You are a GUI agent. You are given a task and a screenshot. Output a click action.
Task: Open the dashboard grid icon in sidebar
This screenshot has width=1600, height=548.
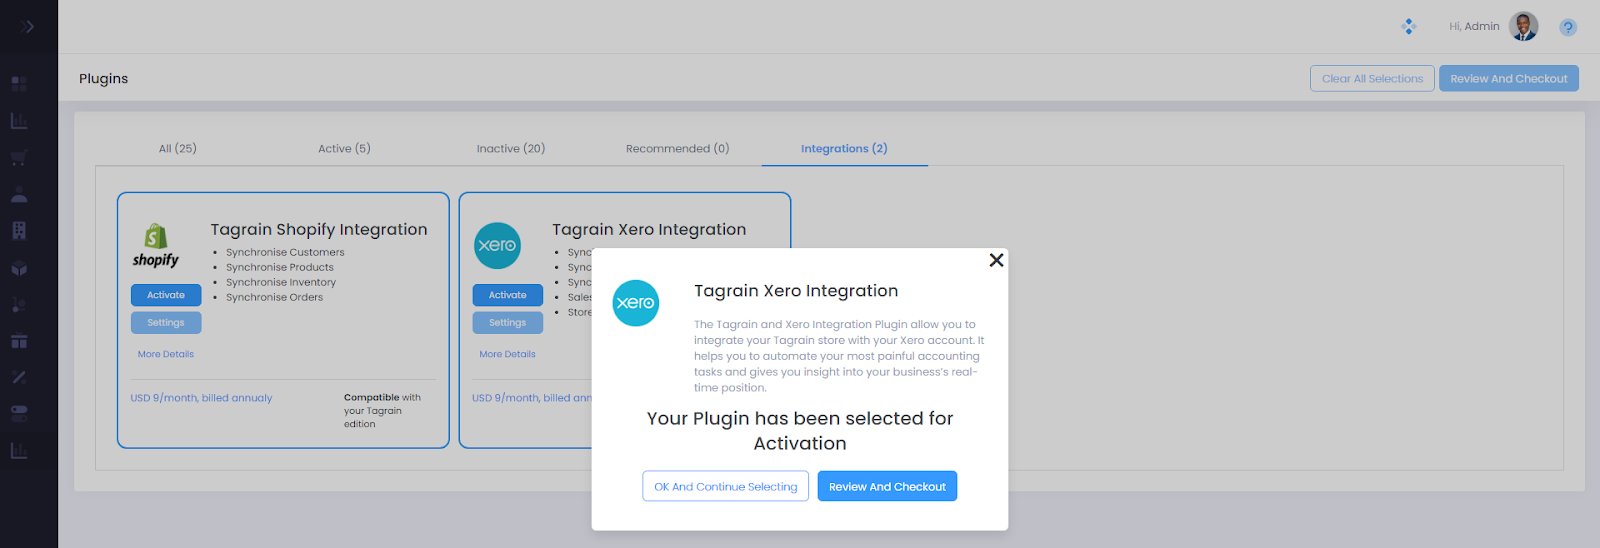[19, 84]
